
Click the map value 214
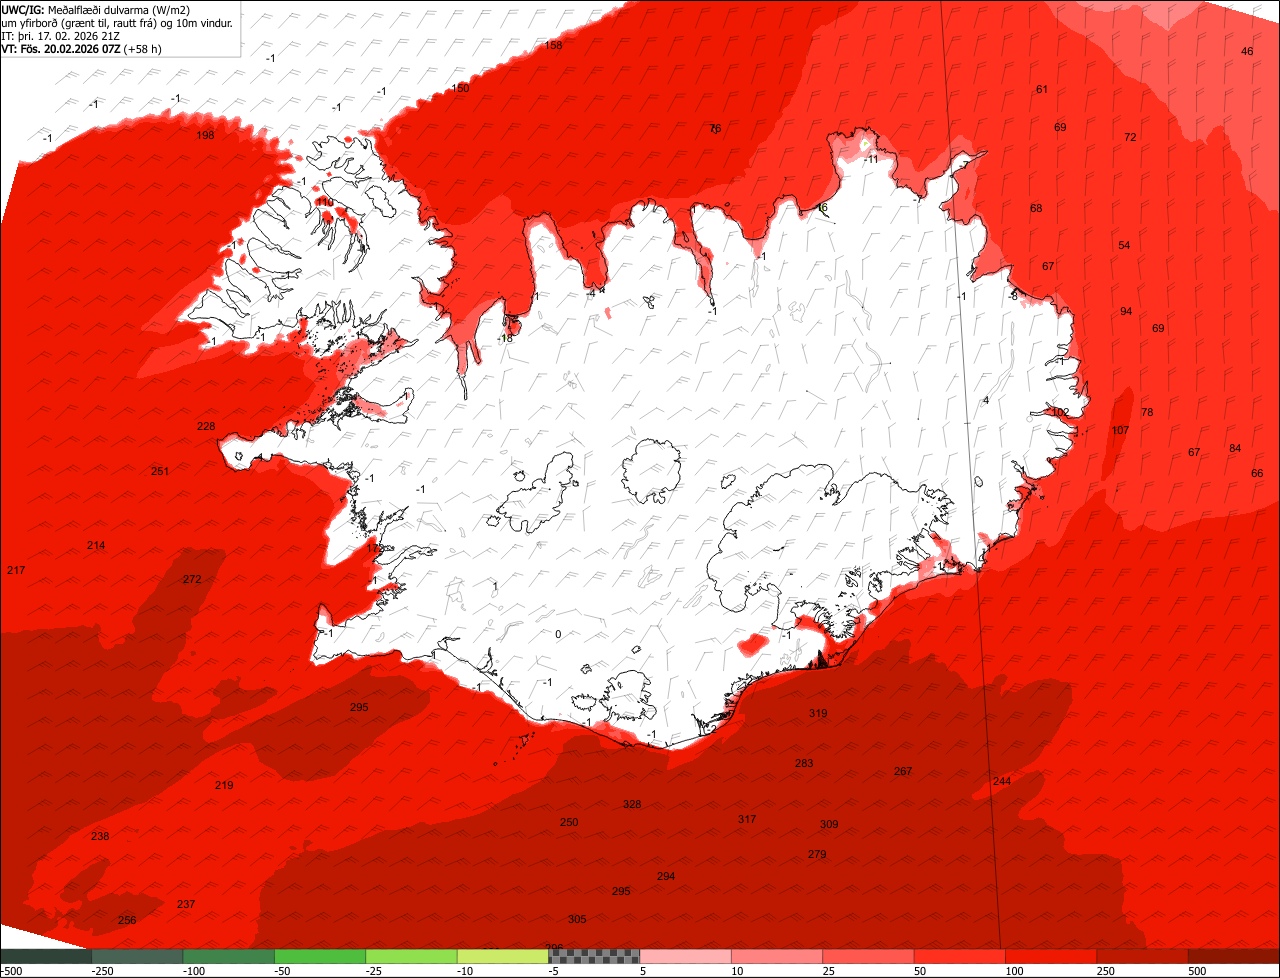pyautogui.click(x=96, y=545)
